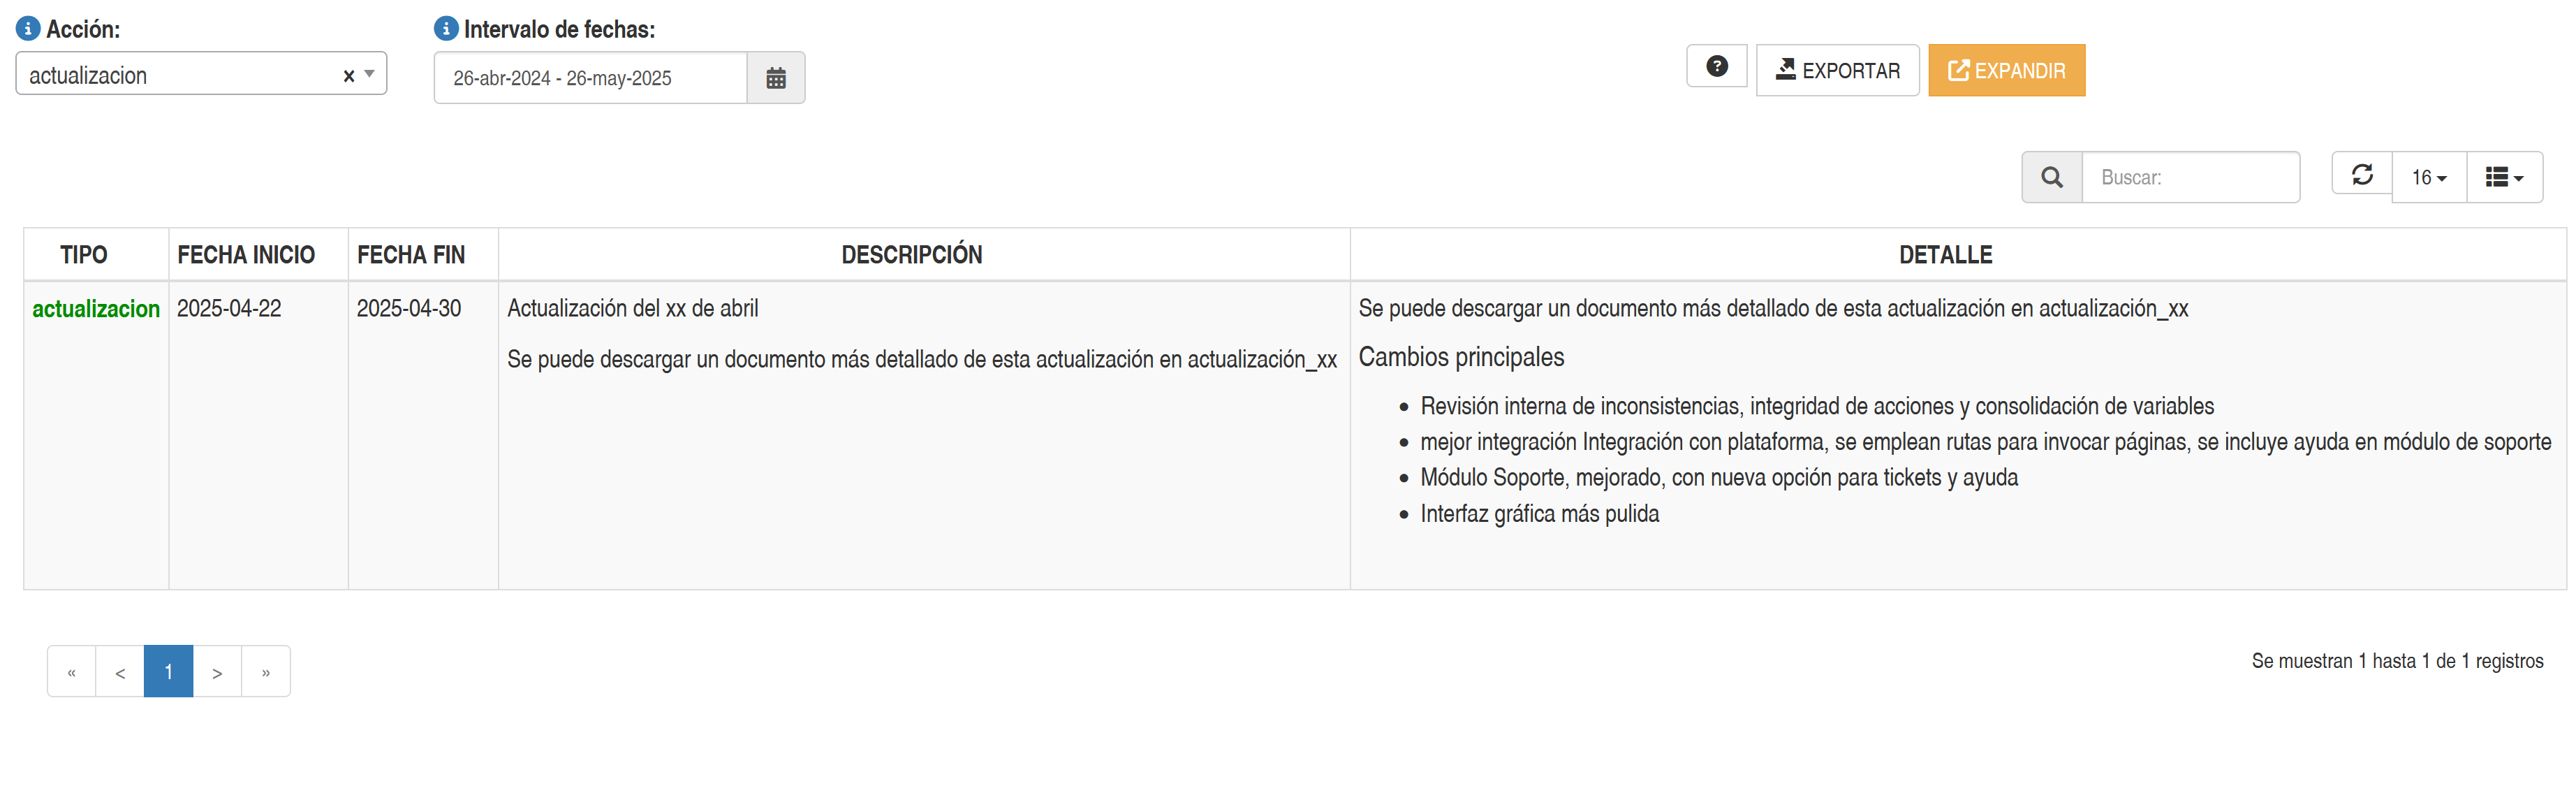Image resolution: width=2576 pixels, height=800 pixels.
Task: Go to the first page with «
Action: tap(72, 672)
